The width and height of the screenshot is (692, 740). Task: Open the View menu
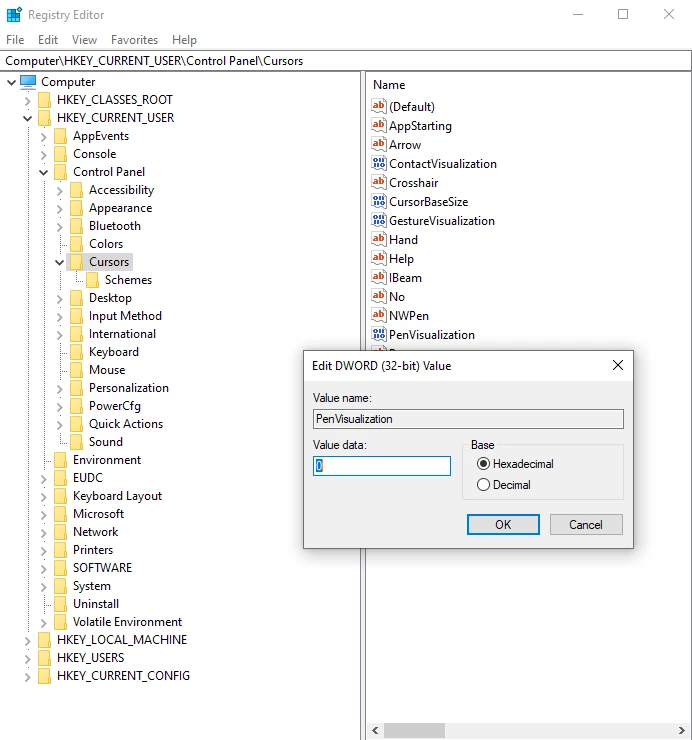(x=84, y=40)
